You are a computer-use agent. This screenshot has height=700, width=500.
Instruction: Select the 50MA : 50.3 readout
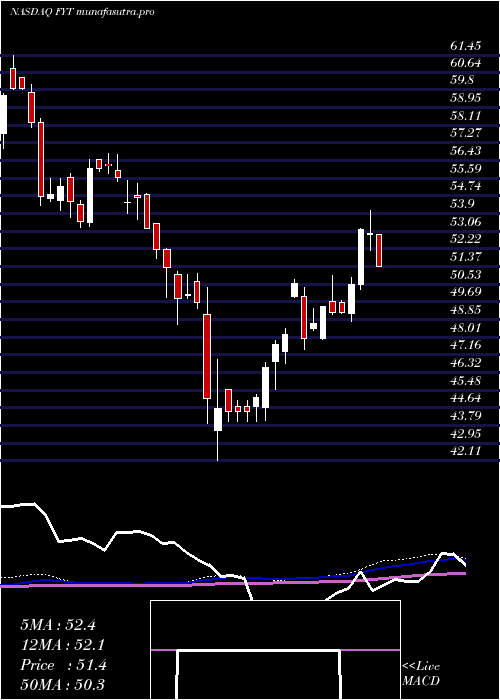pos(62,685)
